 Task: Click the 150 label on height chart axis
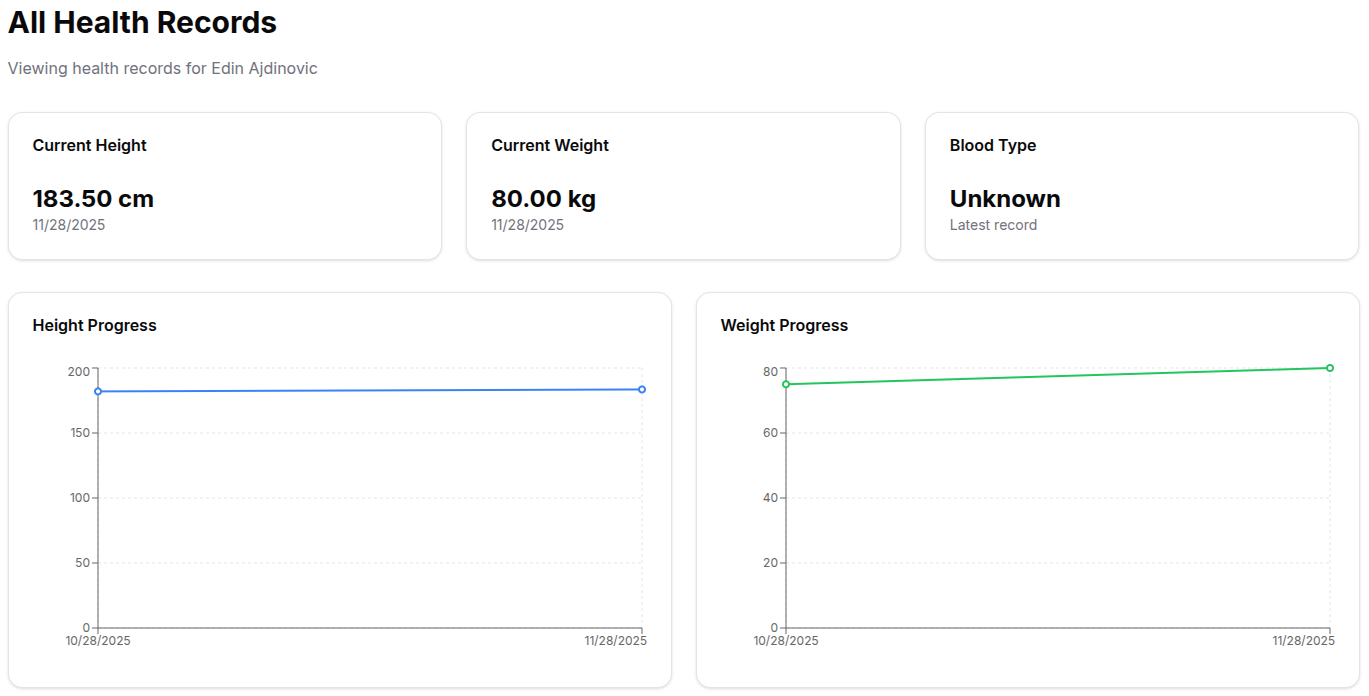click(79, 433)
